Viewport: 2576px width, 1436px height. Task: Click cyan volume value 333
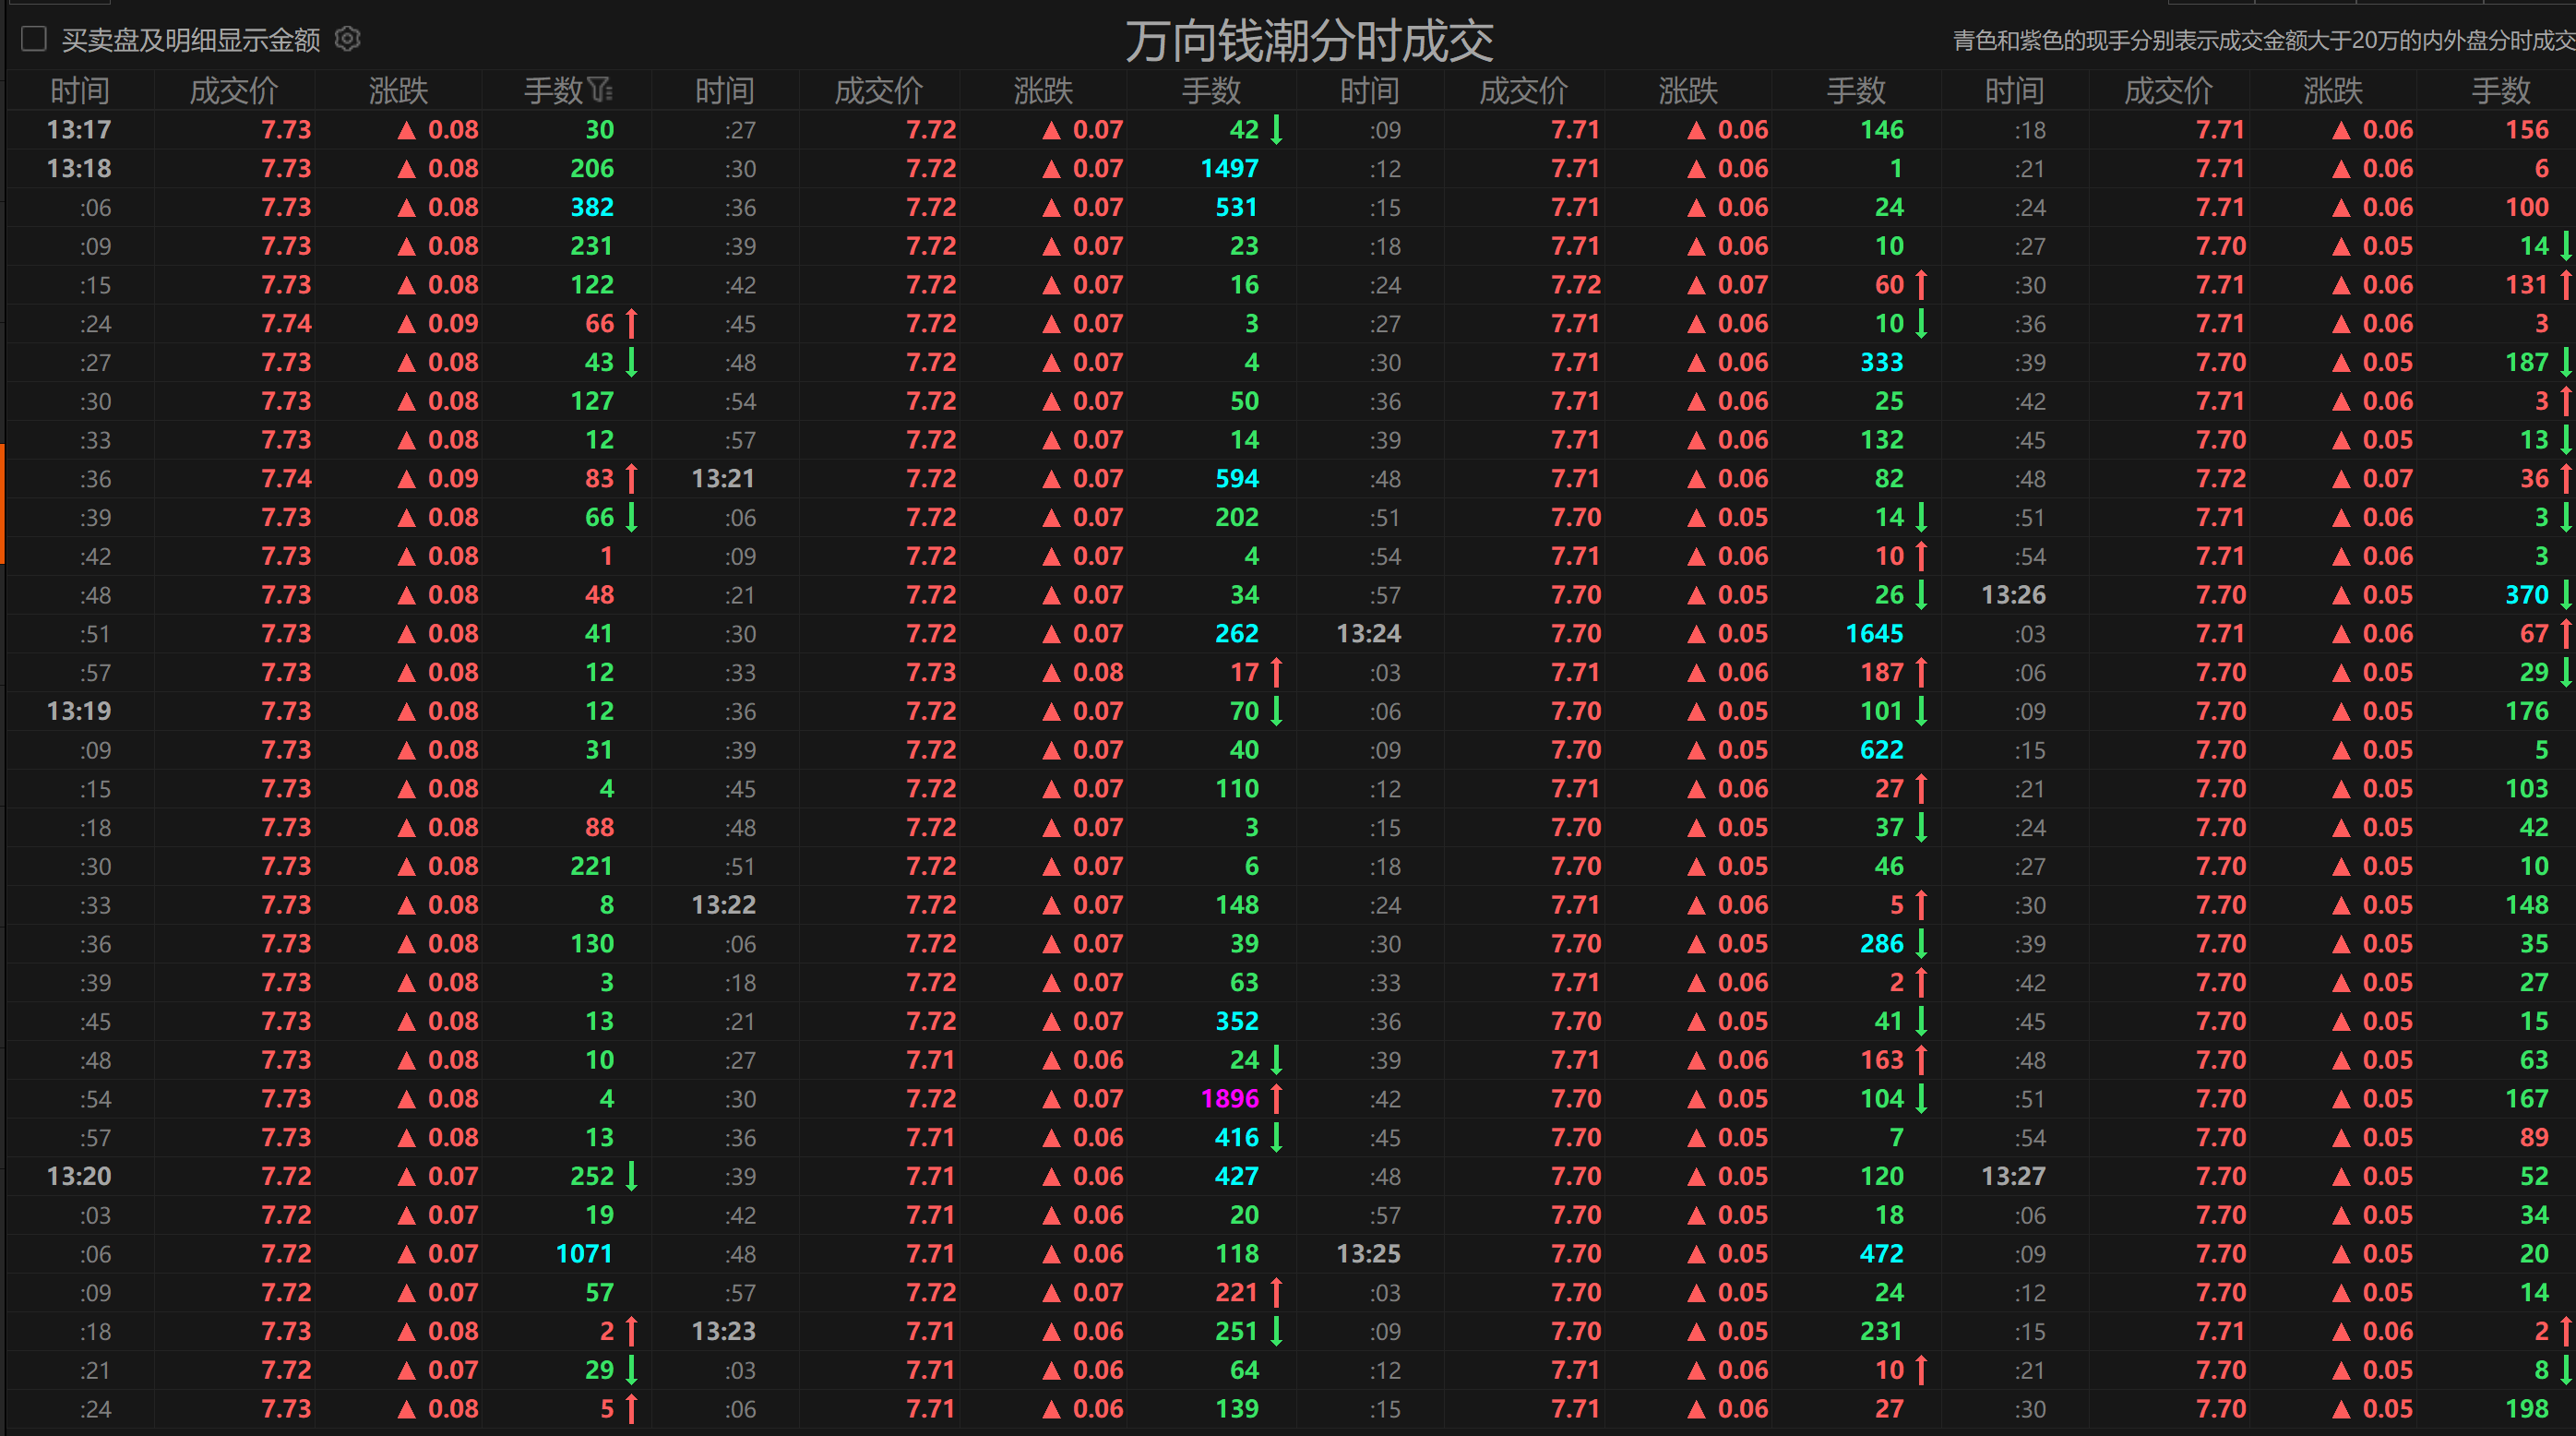pos(1882,362)
